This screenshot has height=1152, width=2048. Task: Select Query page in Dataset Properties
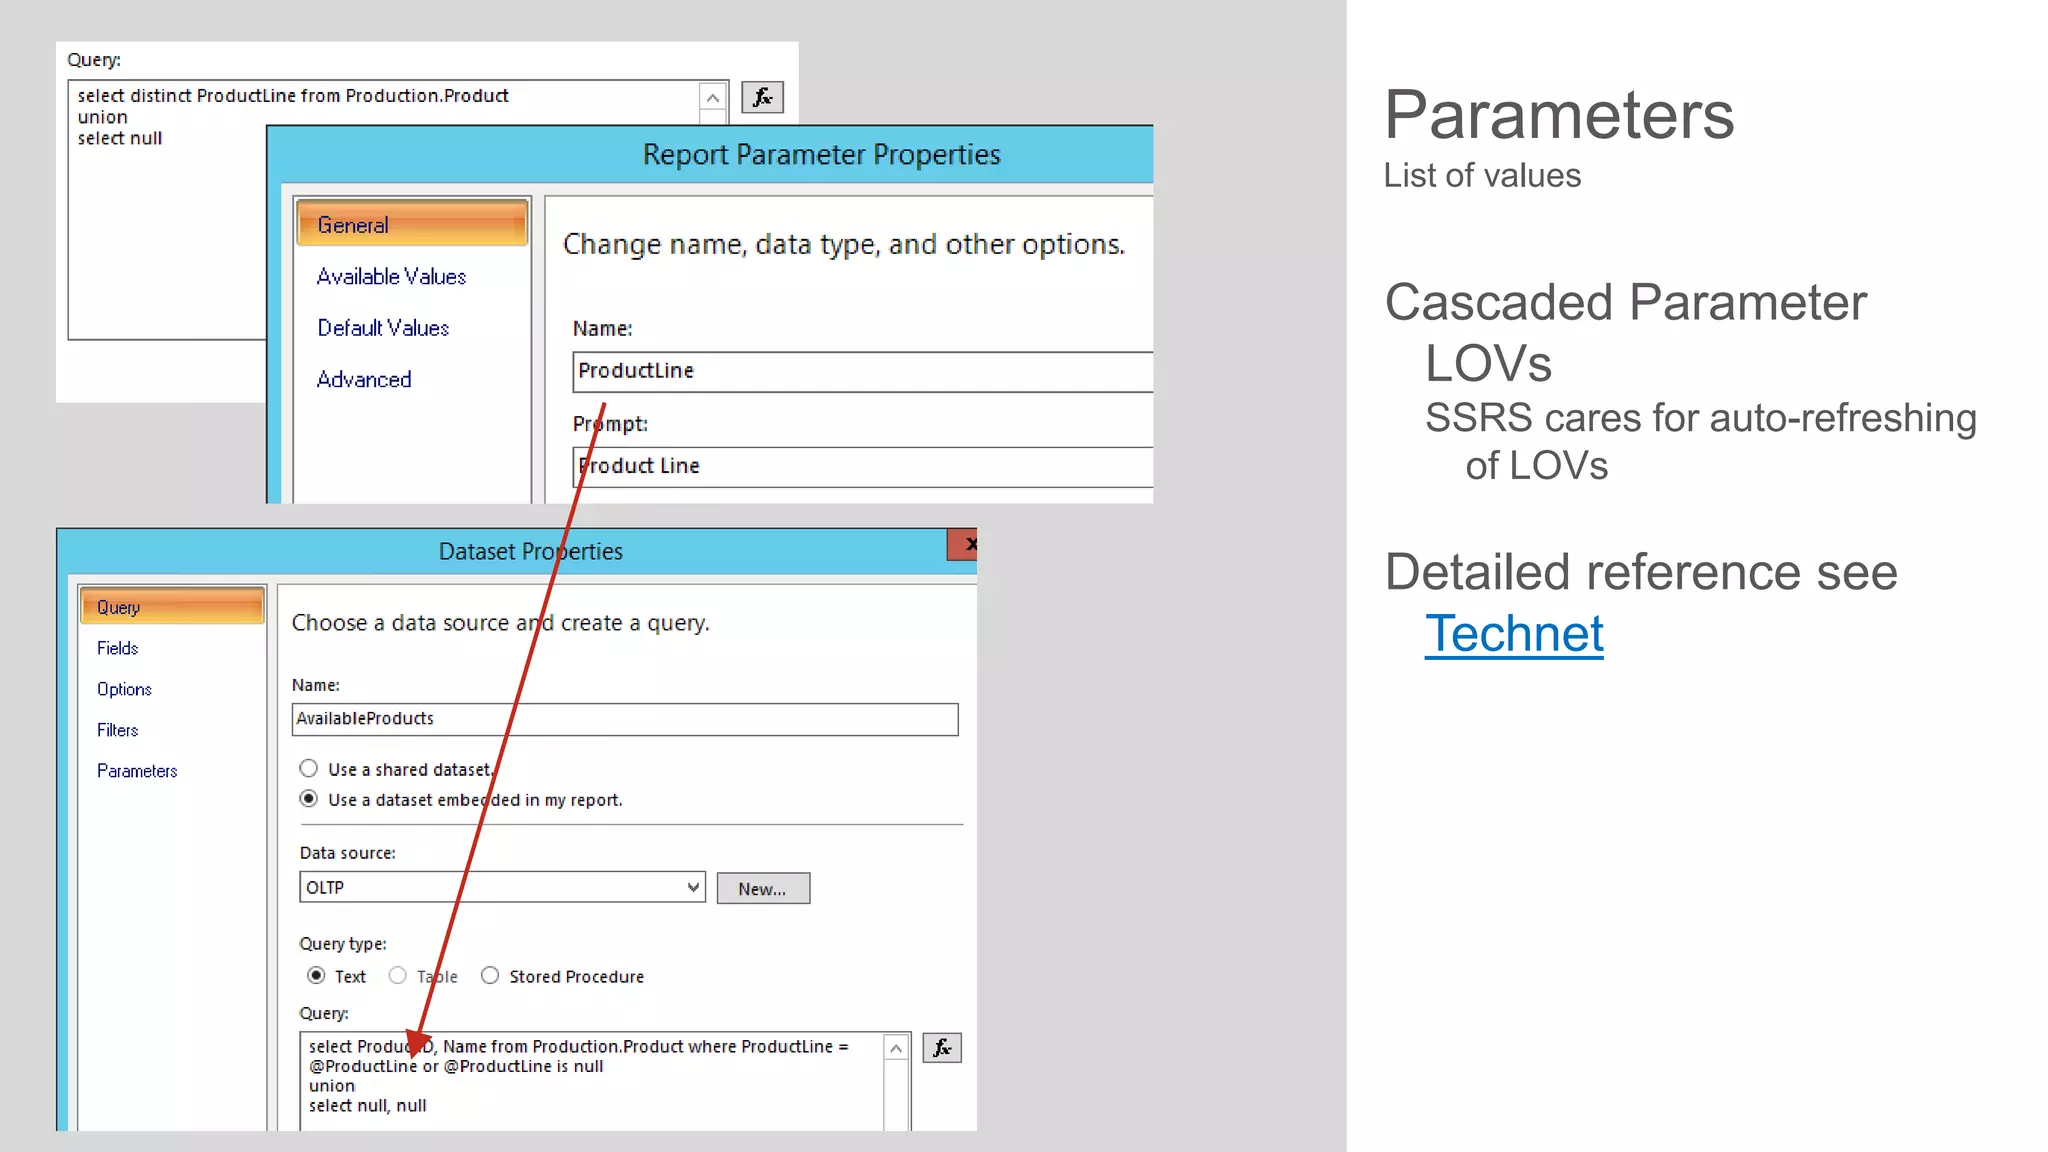(171, 606)
